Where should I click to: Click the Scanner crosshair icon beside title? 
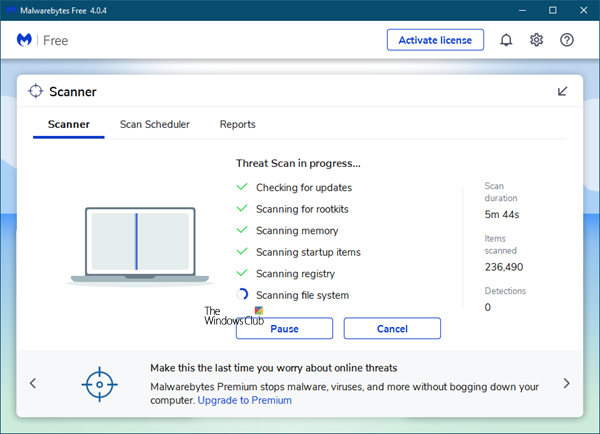point(36,91)
